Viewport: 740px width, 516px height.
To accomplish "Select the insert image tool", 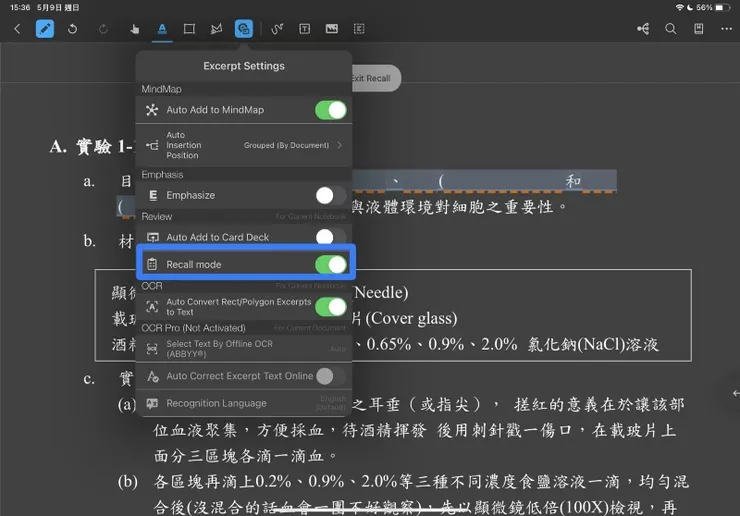I will 332,29.
